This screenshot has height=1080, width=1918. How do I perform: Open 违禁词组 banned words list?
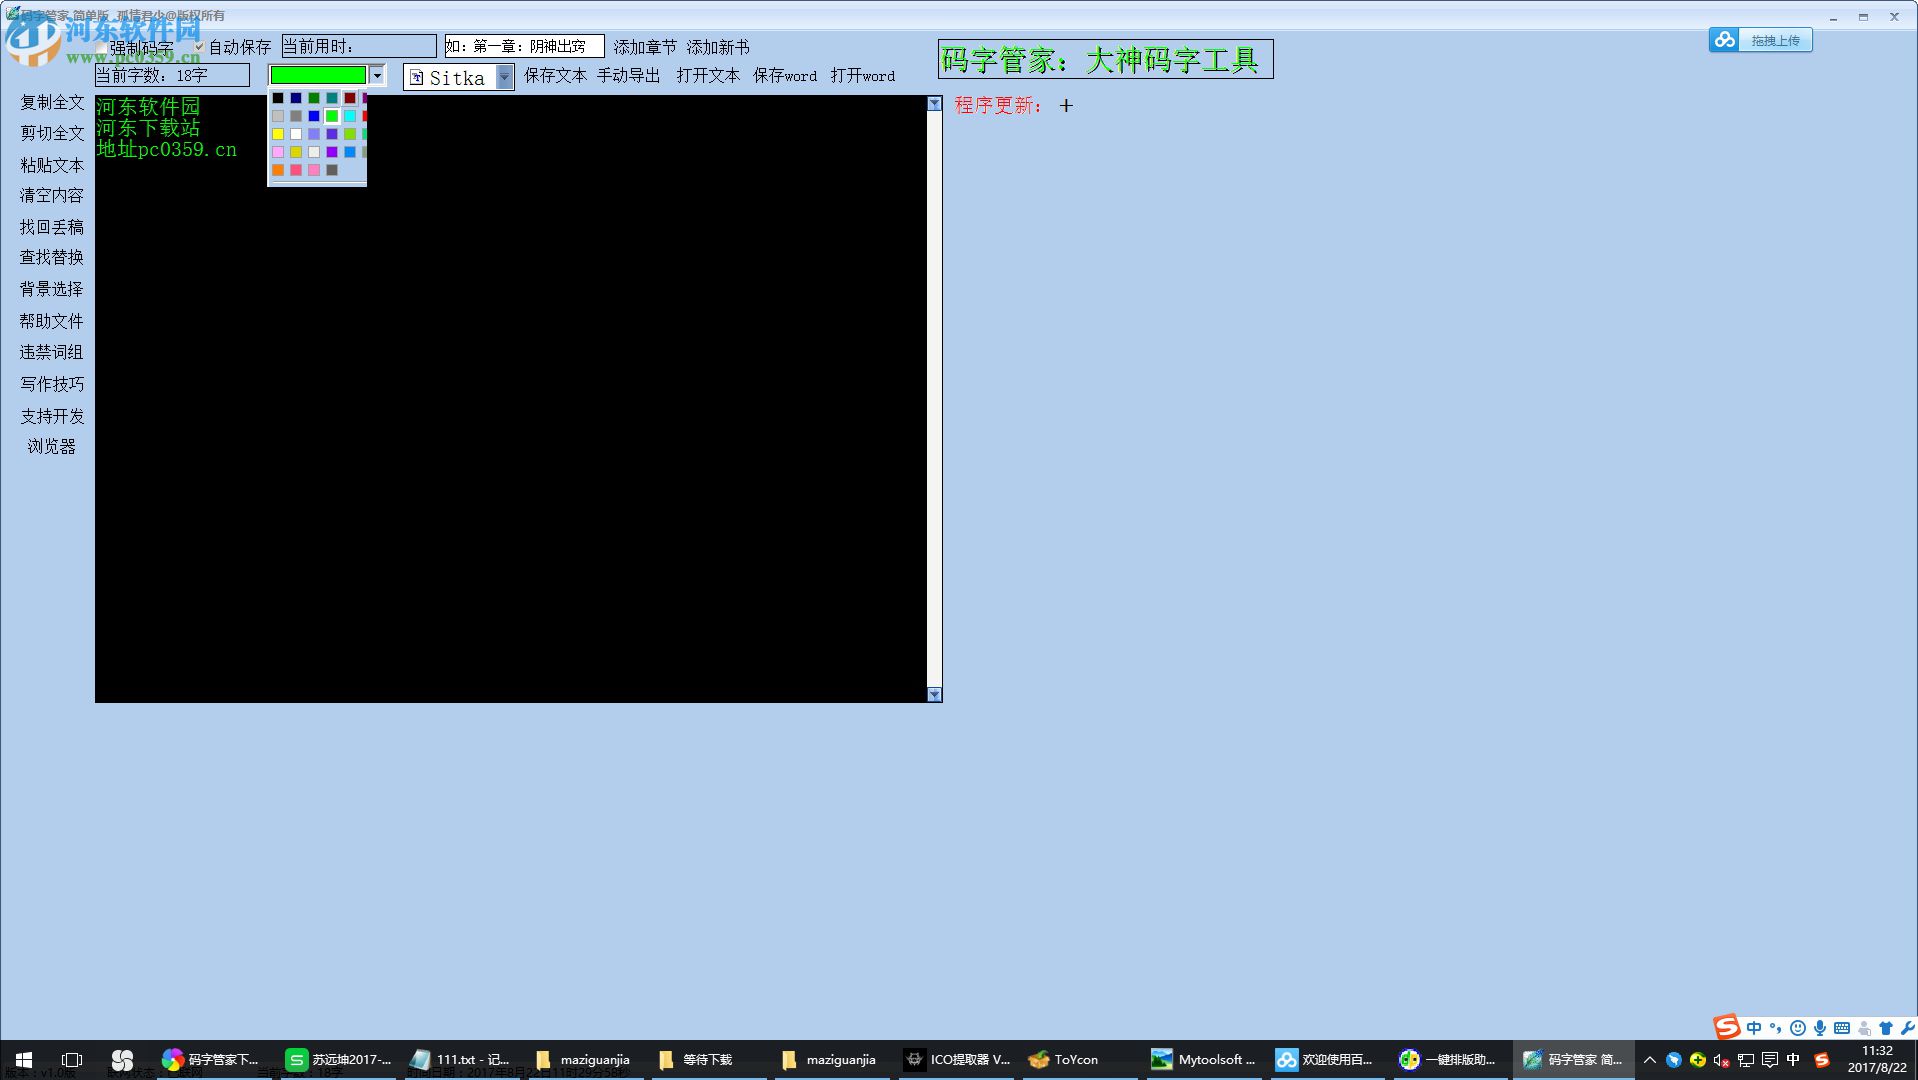[52, 352]
